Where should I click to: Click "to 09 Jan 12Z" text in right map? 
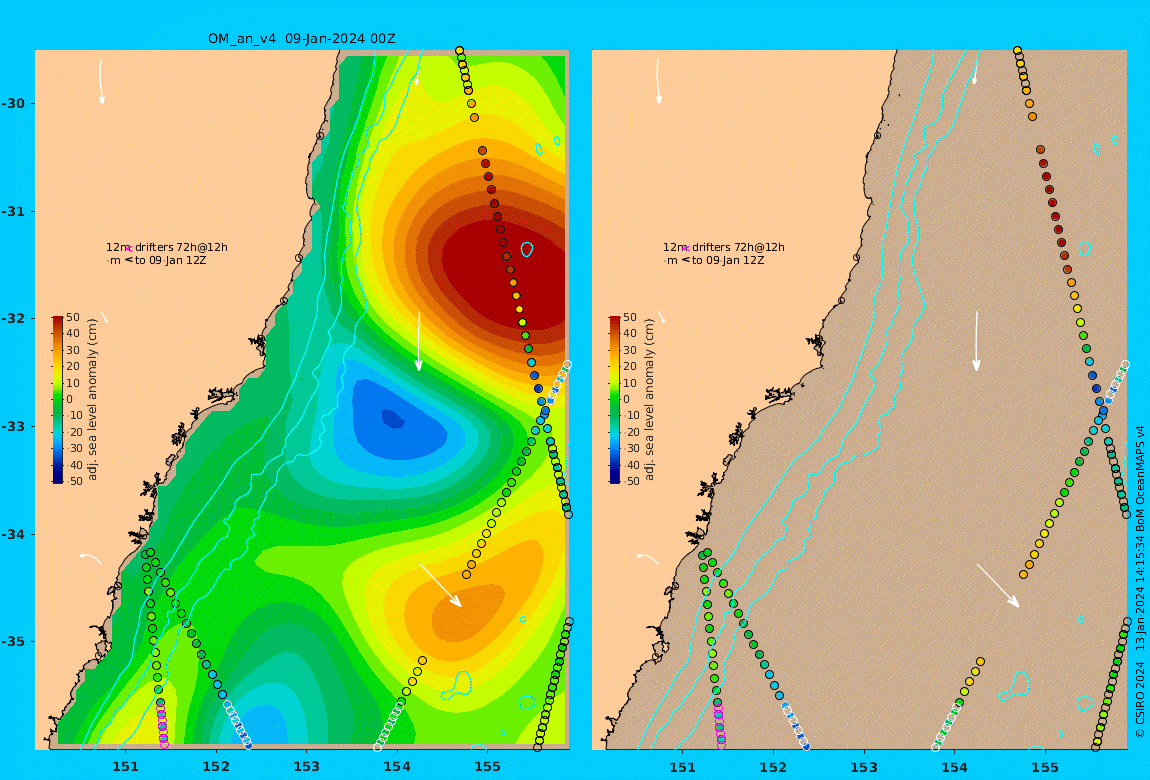click(728, 260)
